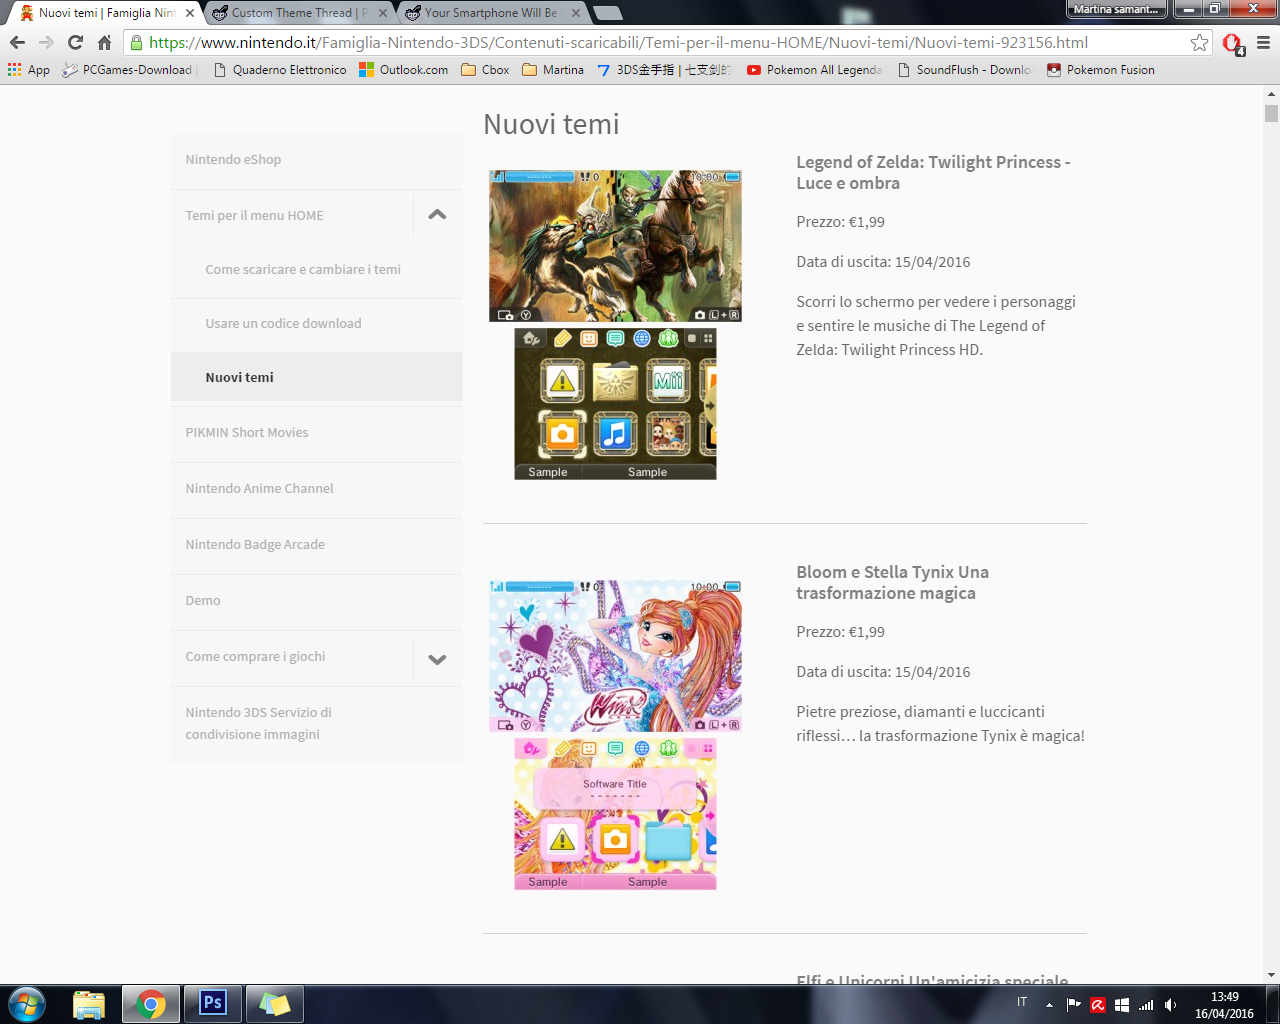Click the IT language indicator
Viewport: 1280px width, 1024px height.
click(1022, 1002)
